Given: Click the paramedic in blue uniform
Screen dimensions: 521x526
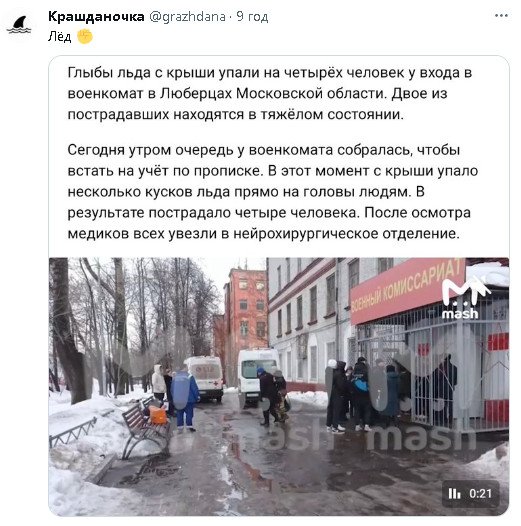Looking at the screenshot, I should point(185,397).
